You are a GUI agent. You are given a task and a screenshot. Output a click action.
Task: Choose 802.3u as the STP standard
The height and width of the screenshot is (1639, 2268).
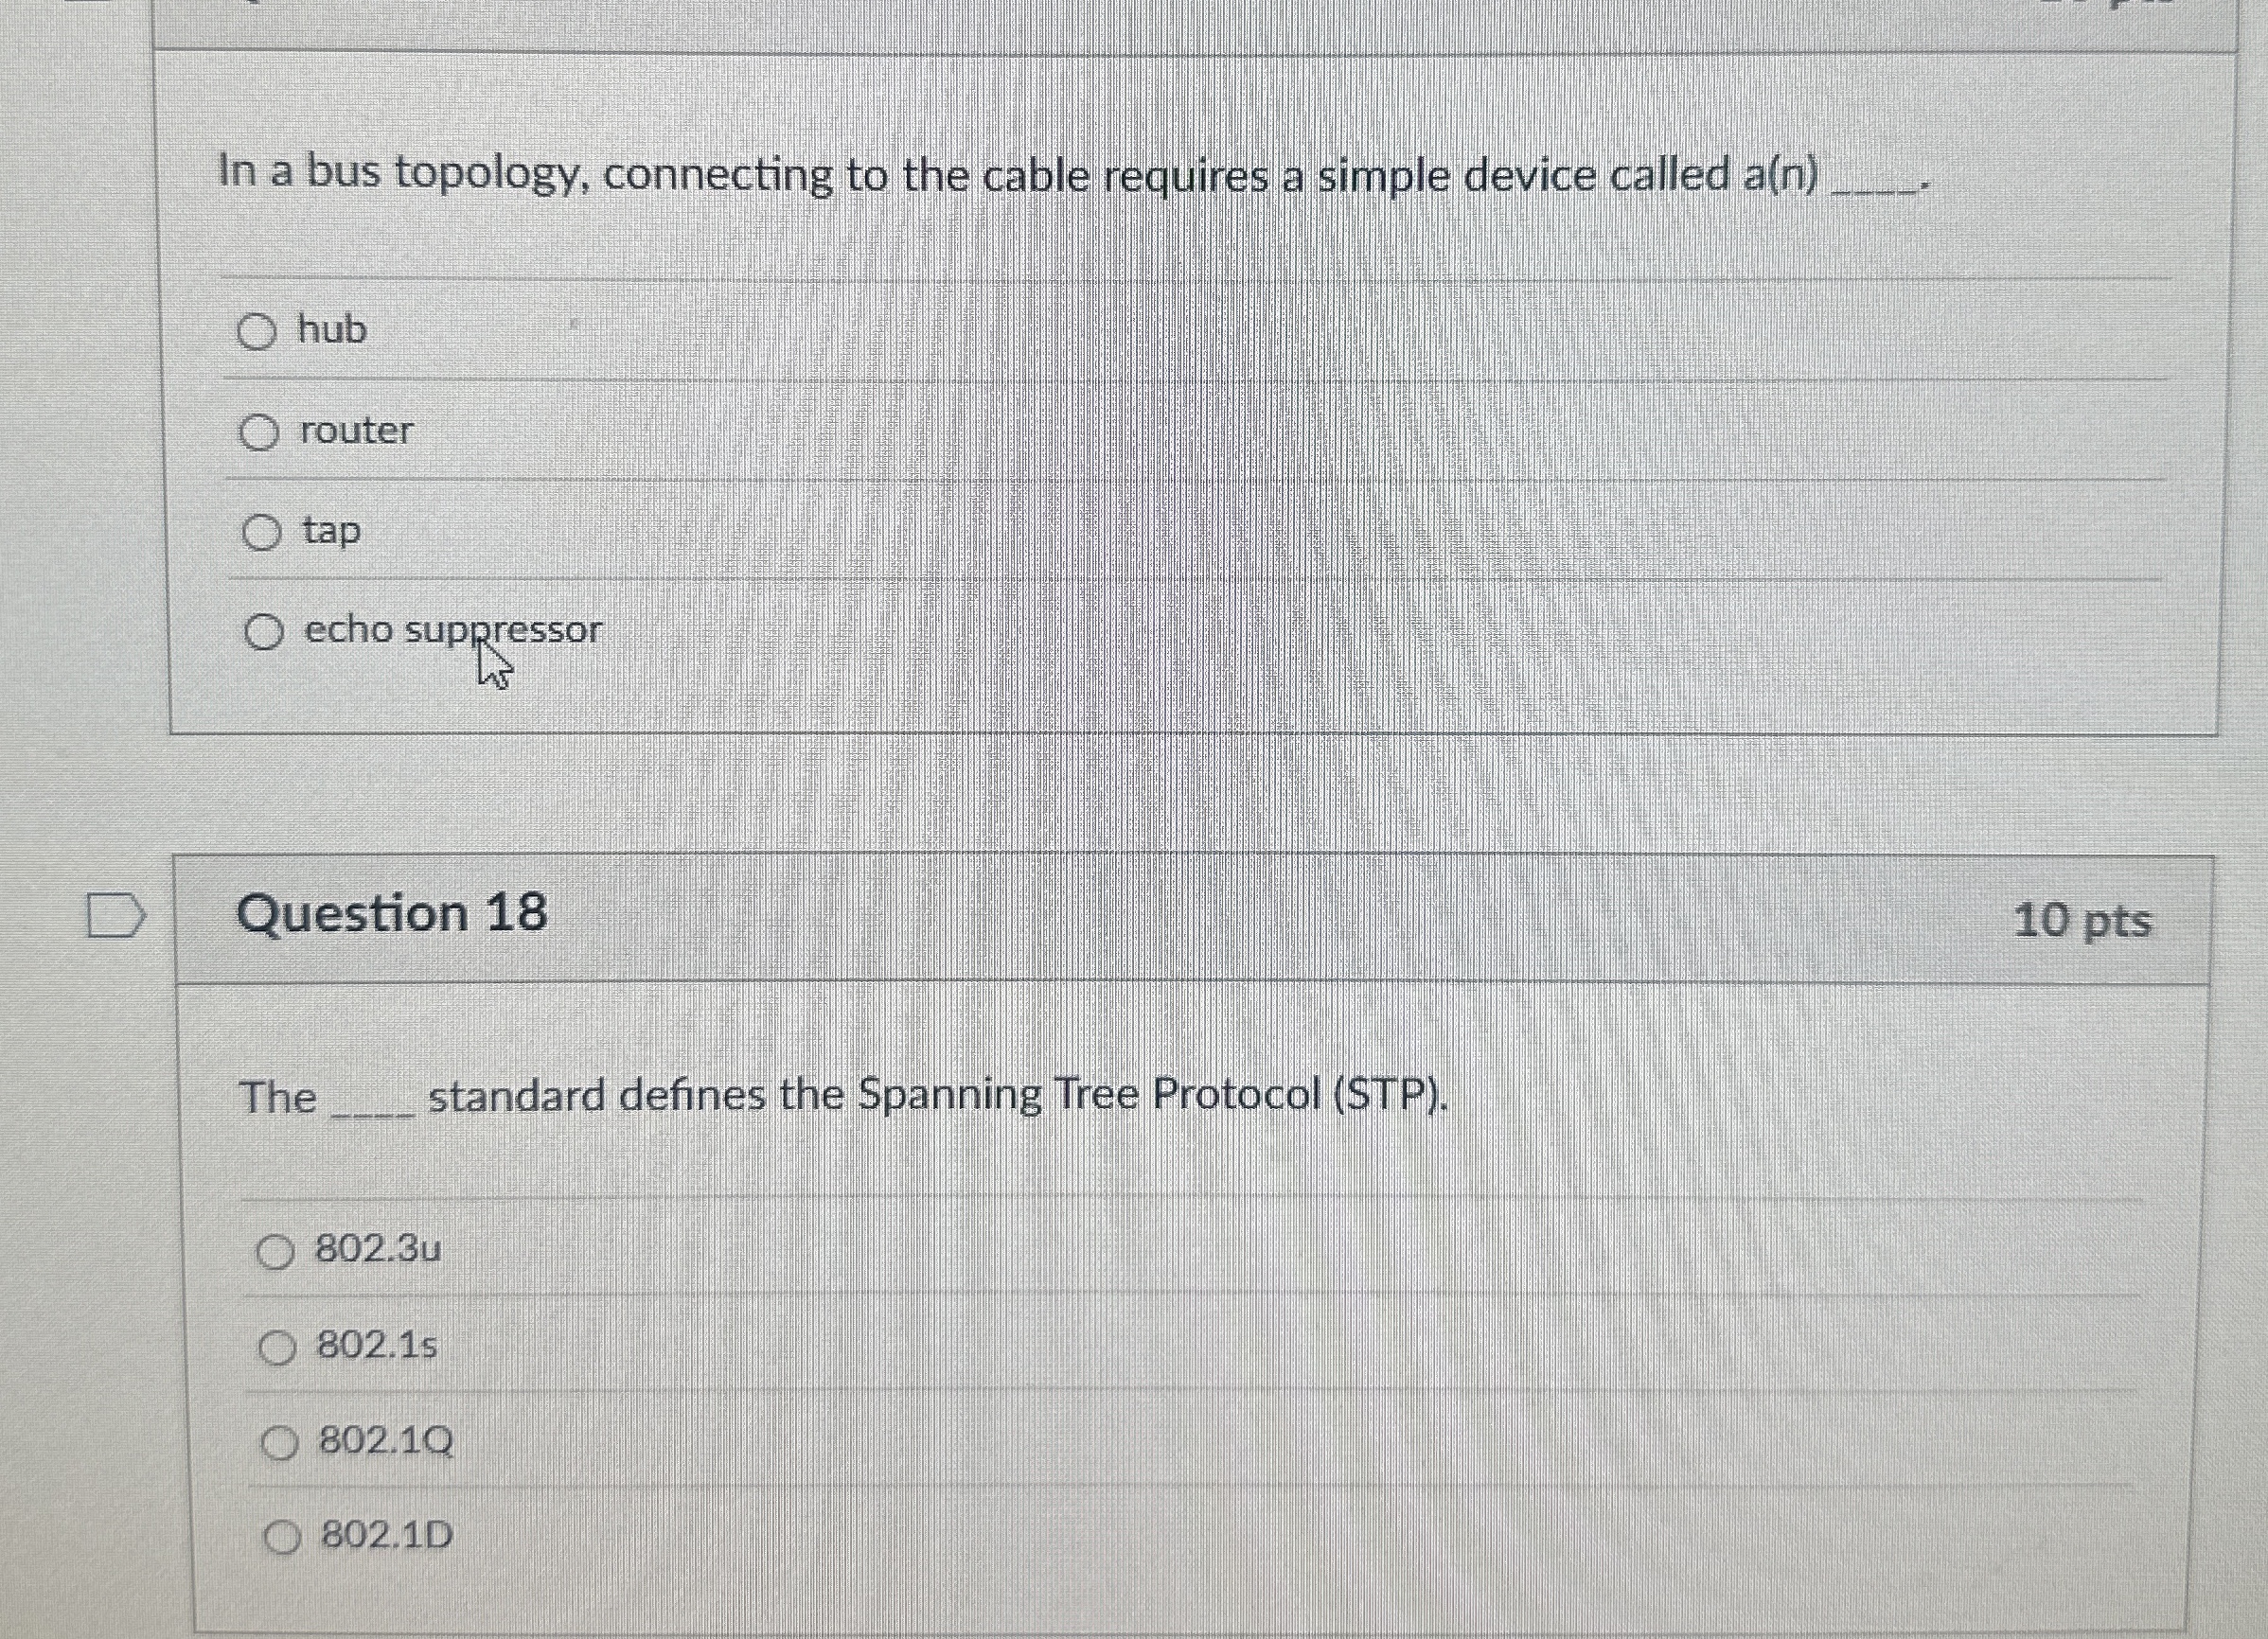click(277, 1249)
